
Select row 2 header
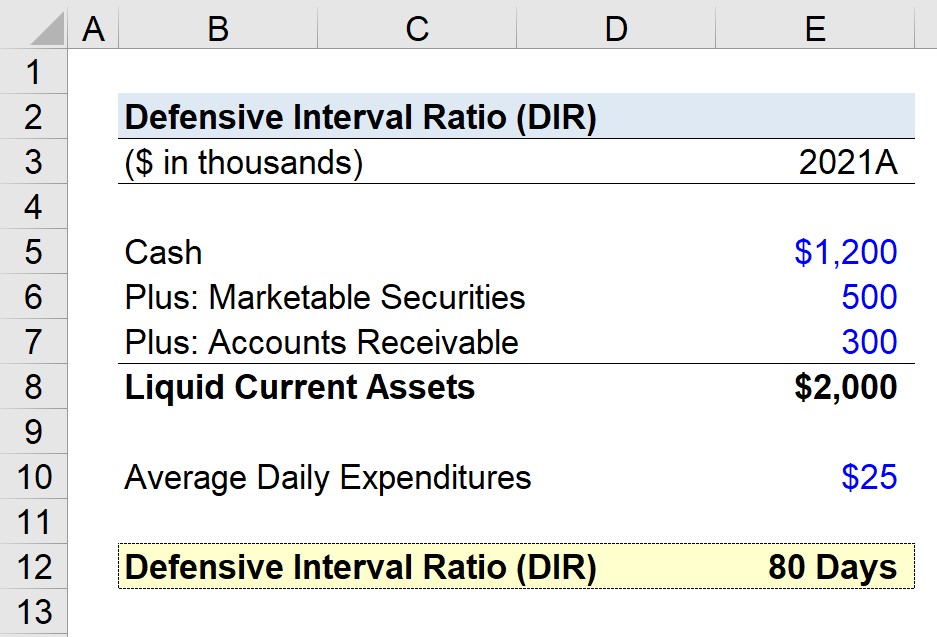pos(33,117)
